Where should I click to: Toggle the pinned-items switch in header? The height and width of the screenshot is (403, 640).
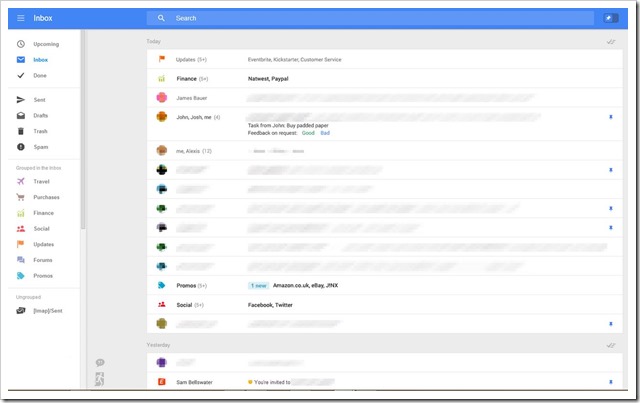[609, 18]
